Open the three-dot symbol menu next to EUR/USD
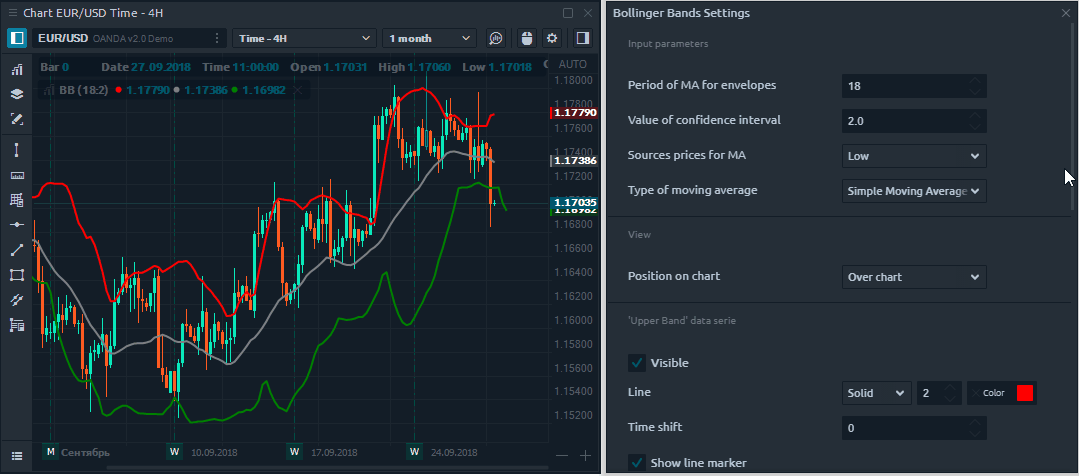This screenshot has height=476, width=1079. click(x=217, y=38)
